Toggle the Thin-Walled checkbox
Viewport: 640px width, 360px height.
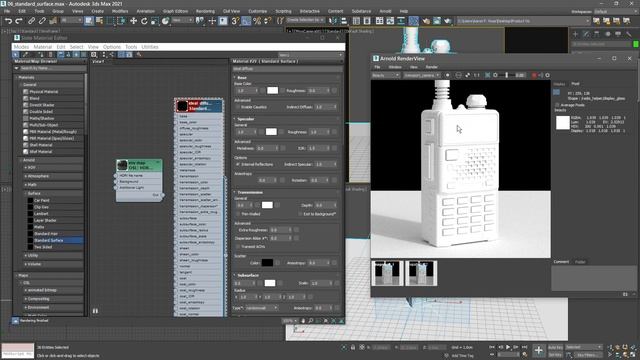(x=238, y=213)
